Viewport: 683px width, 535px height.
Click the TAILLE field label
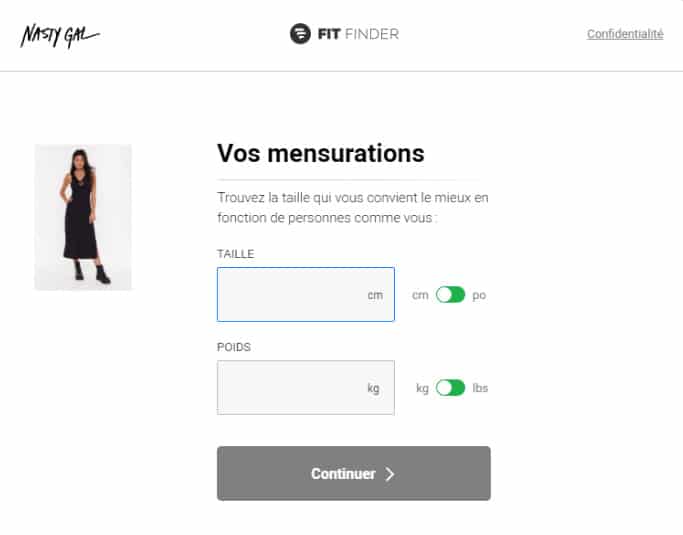[236, 254]
